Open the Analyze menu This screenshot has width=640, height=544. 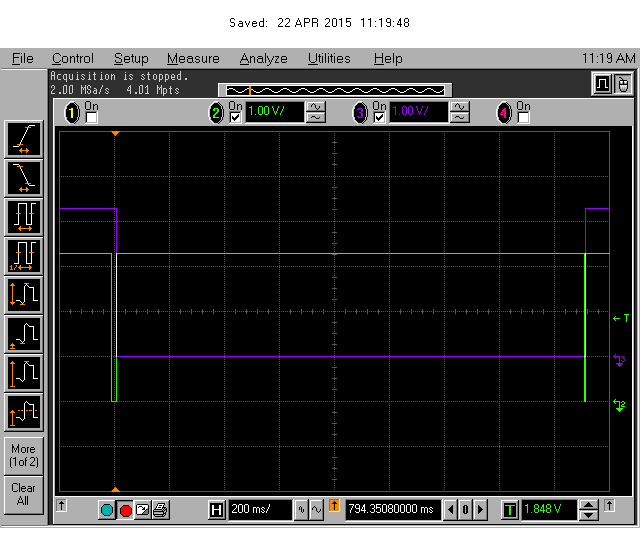pos(263,59)
